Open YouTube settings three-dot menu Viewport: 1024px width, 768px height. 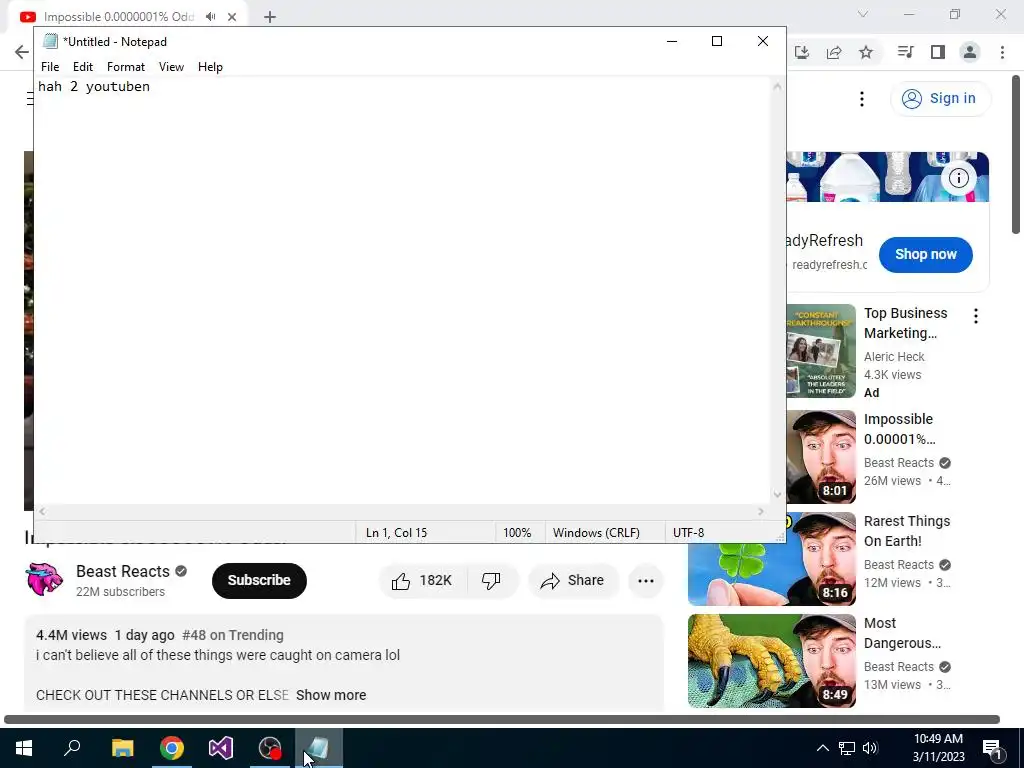tap(862, 99)
